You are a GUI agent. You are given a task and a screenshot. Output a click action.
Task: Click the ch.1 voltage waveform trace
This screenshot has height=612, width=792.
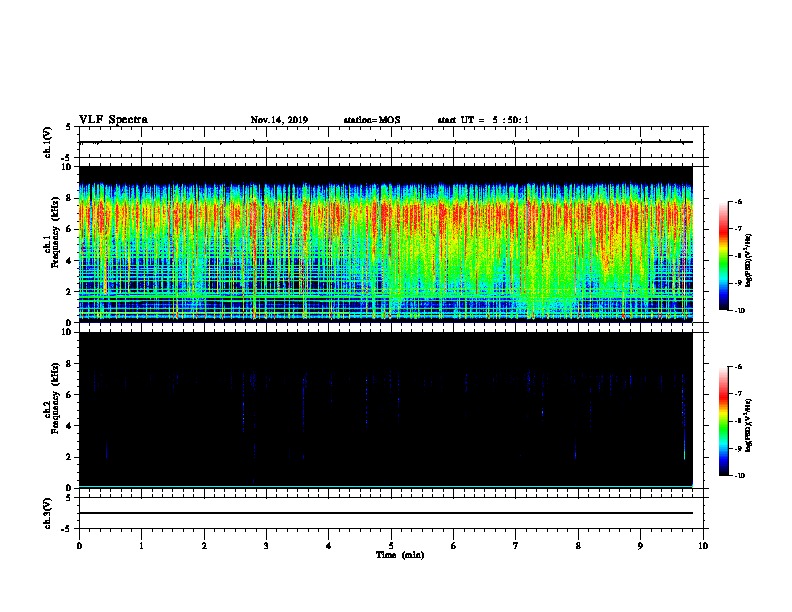(x=386, y=142)
